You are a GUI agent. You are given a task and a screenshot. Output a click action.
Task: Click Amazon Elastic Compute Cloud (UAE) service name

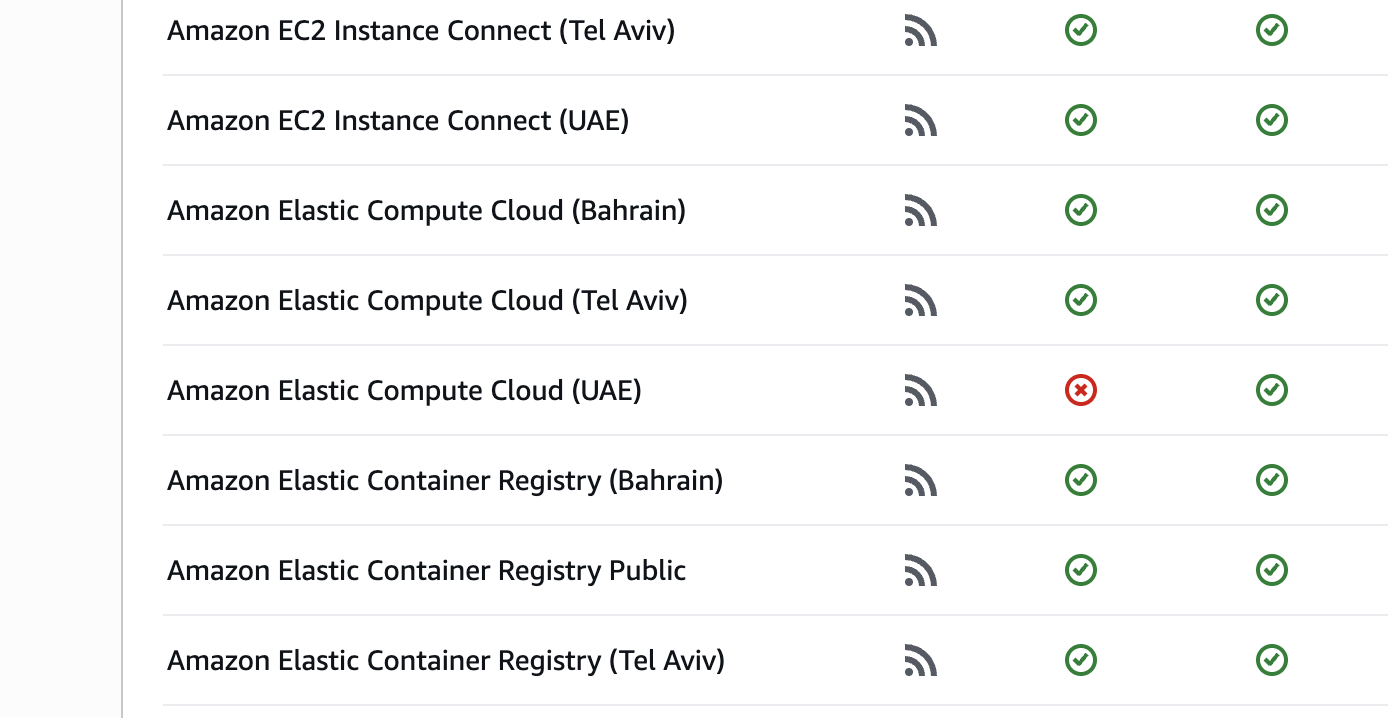point(404,390)
